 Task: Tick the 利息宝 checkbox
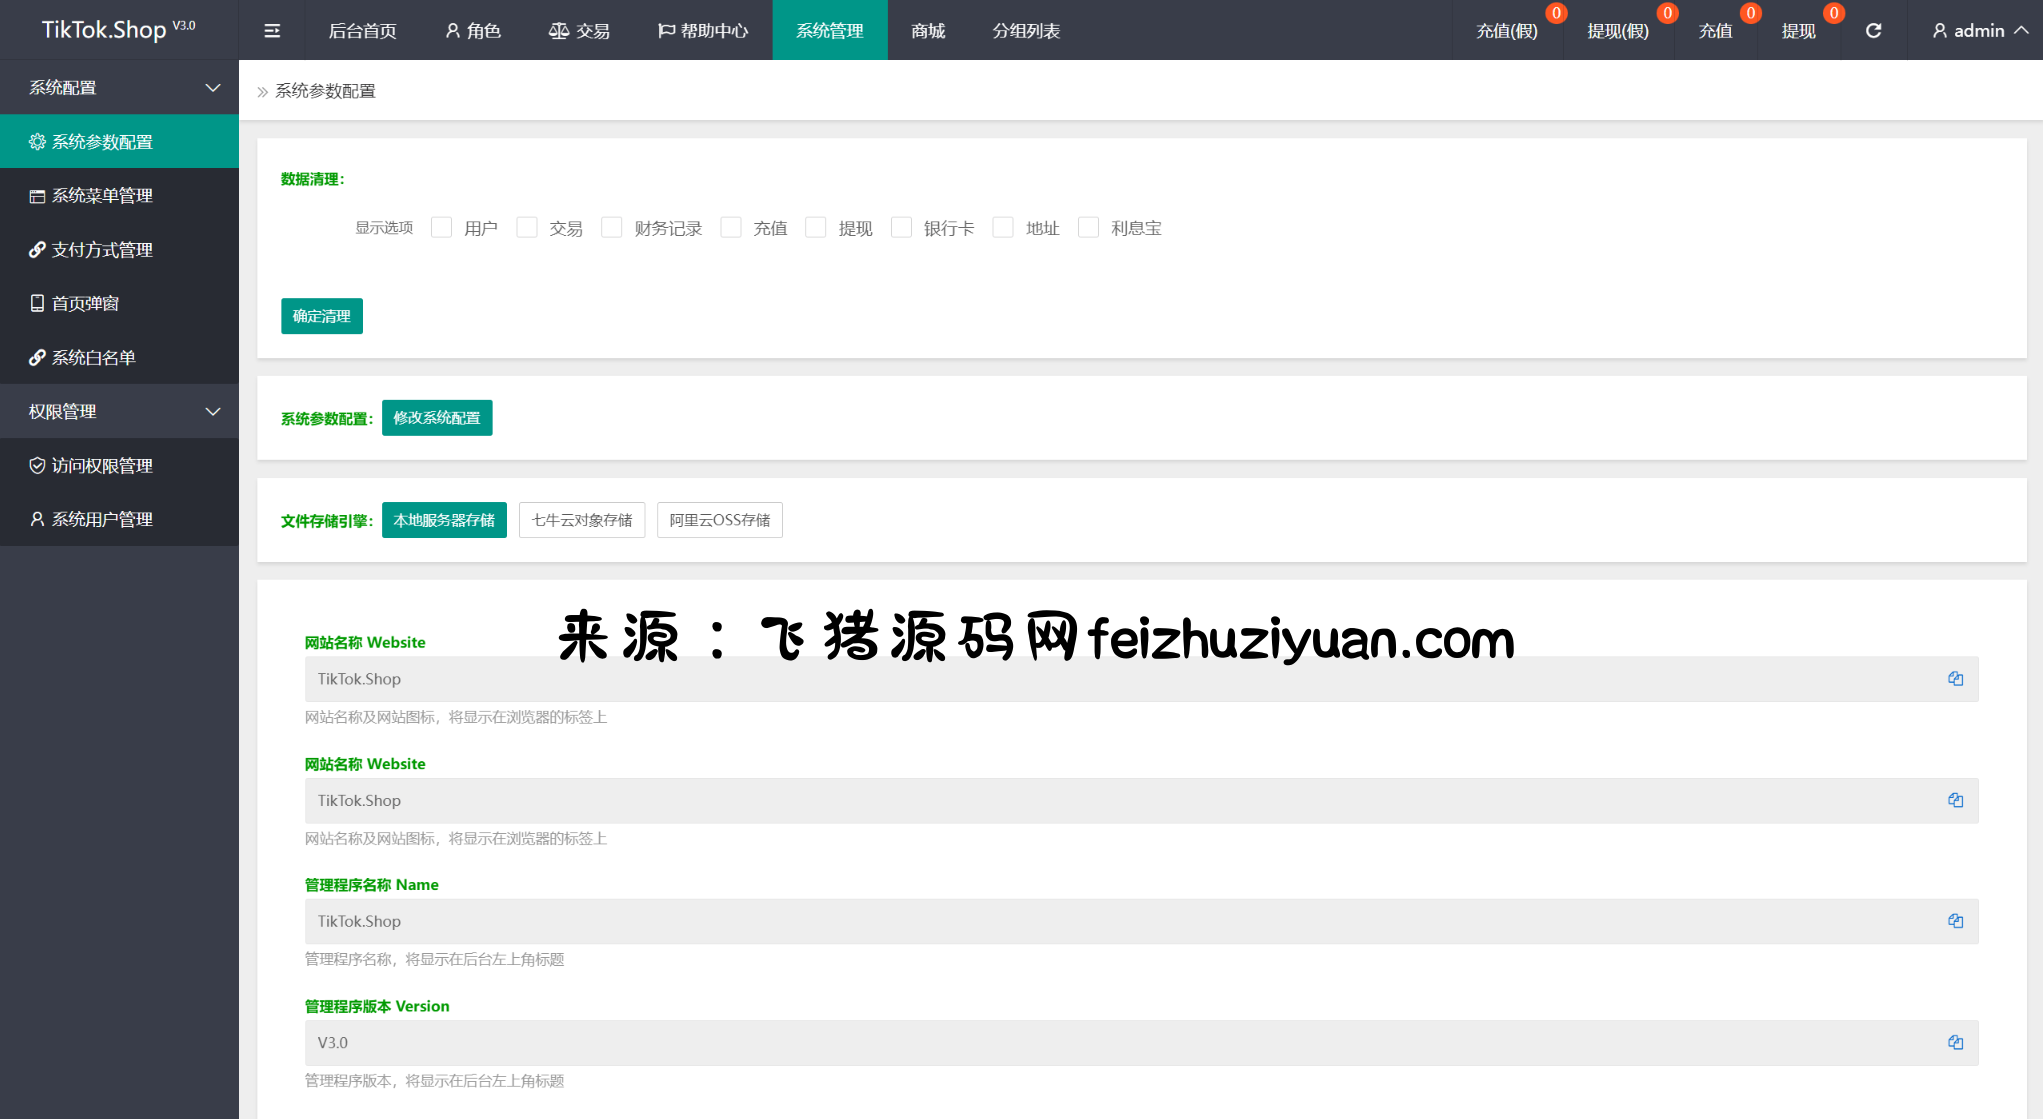pos(1088,228)
